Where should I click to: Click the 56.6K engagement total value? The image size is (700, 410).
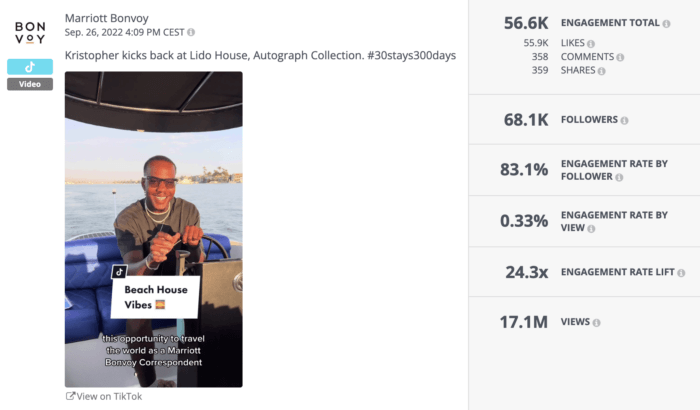click(526, 22)
